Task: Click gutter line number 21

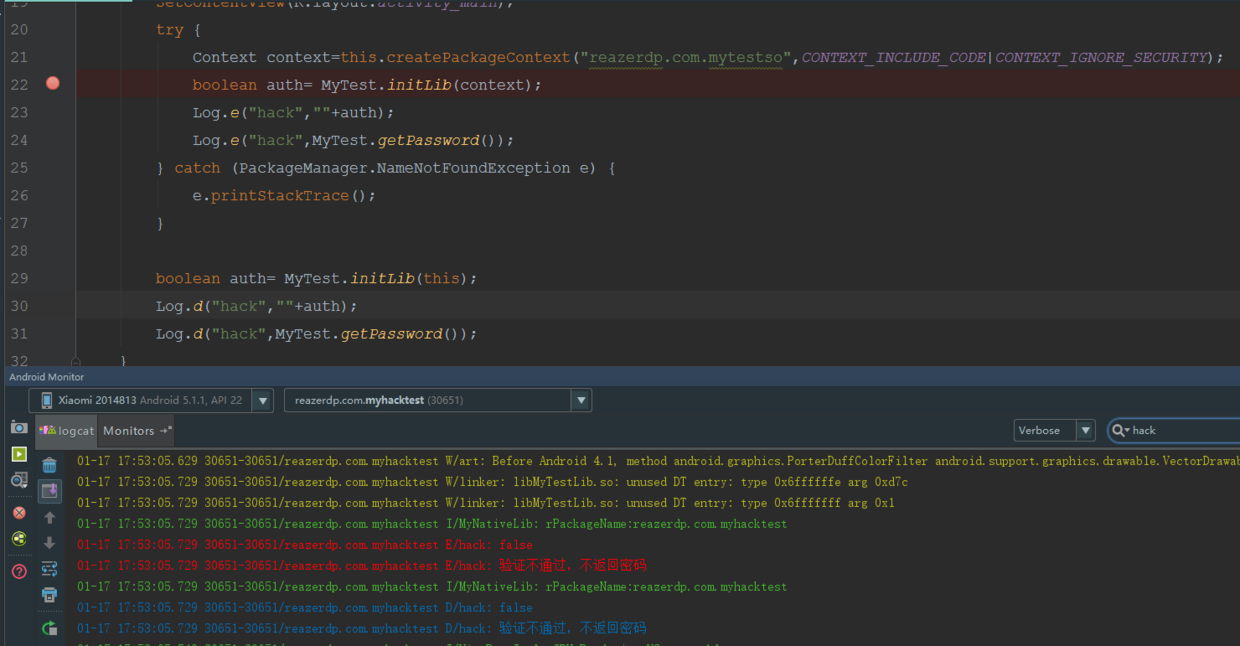Action: point(19,57)
